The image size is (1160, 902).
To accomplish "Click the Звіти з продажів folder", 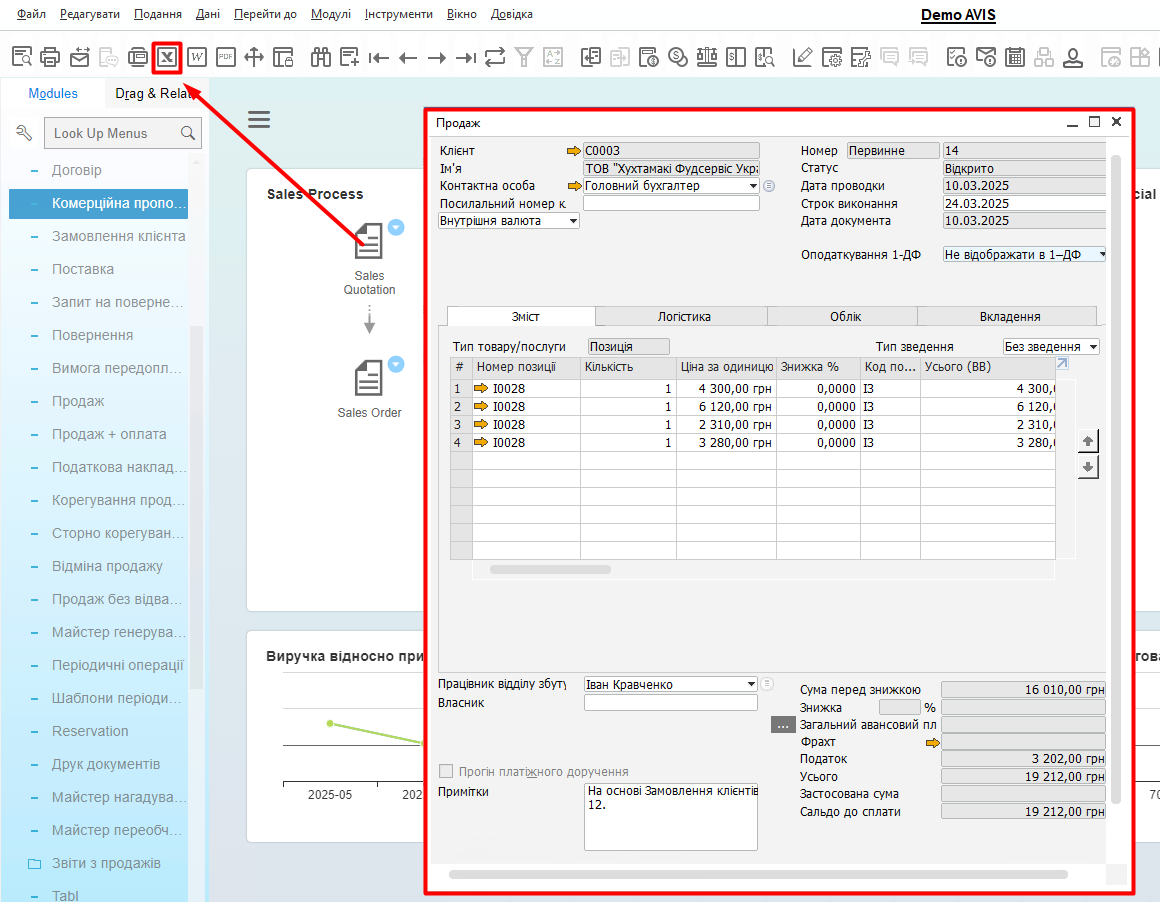I will click(105, 863).
